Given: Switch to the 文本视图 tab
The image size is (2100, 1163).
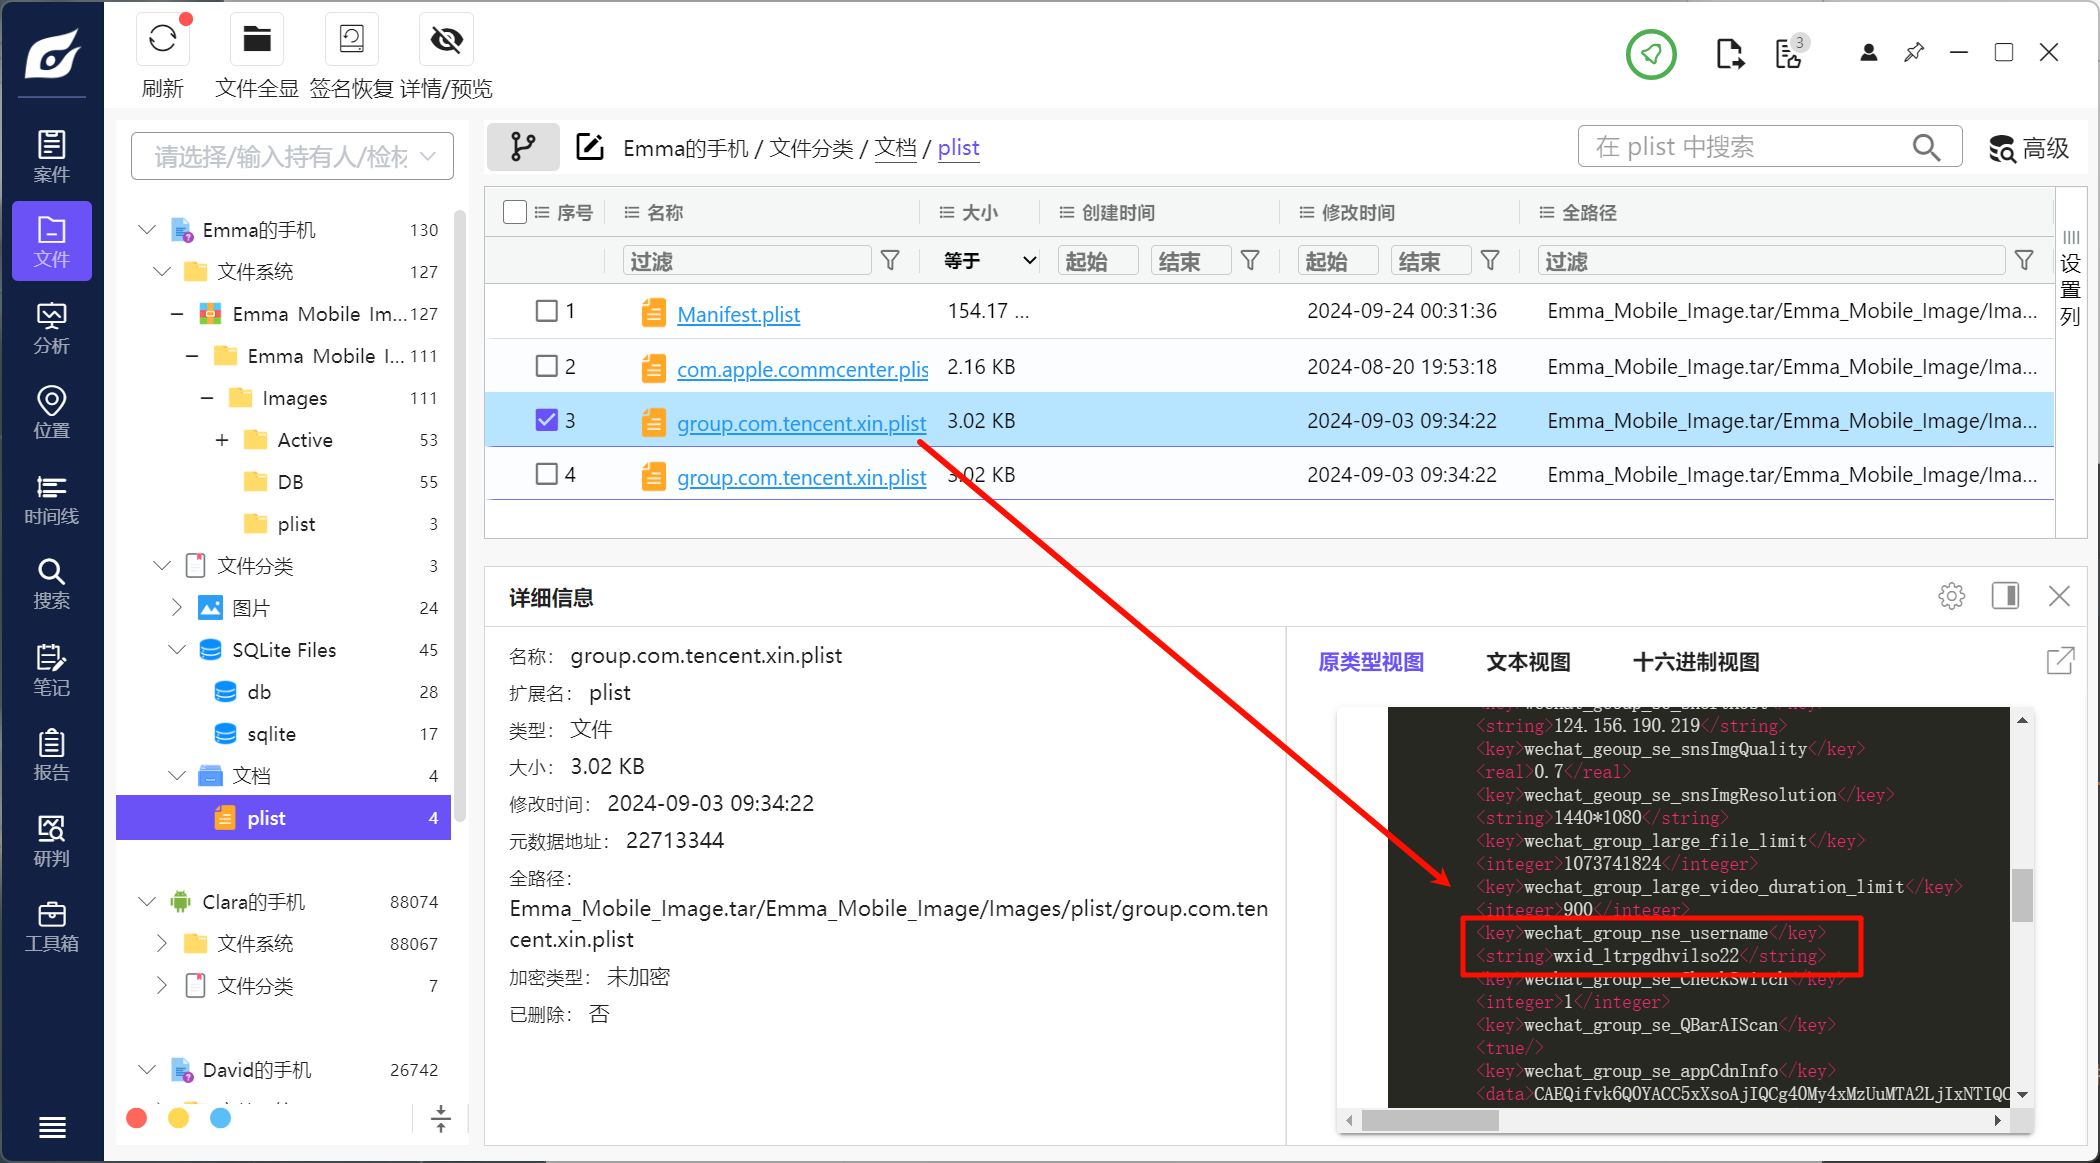Looking at the screenshot, I should pyautogui.click(x=1527, y=662).
